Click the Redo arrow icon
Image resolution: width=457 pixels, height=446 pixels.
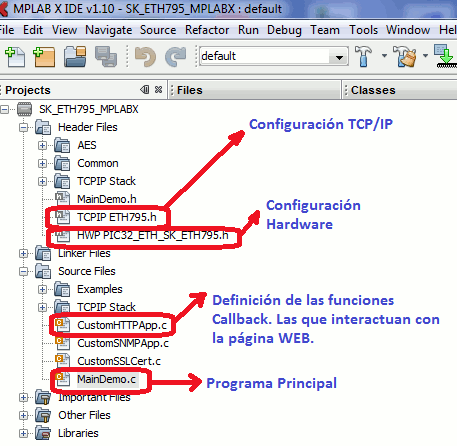[x=175, y=57]
